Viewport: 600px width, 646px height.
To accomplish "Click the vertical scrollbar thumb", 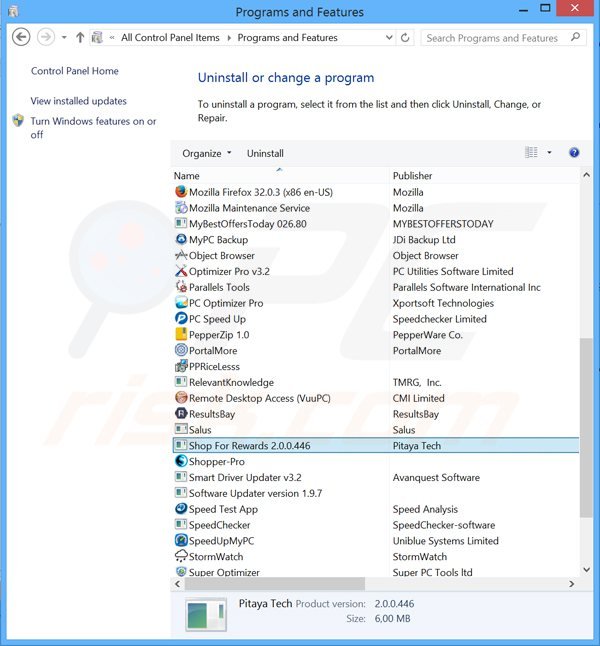I will click(x=586, y=428).
